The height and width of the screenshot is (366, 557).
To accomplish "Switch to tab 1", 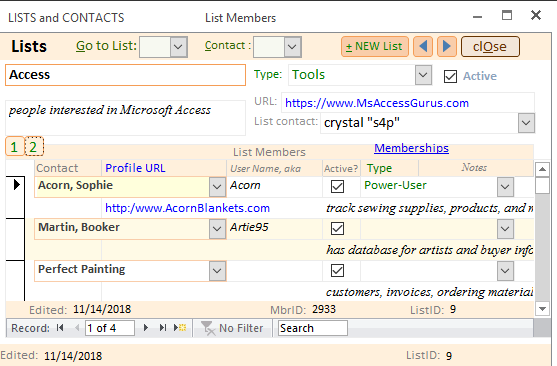I will pos(15,146).
